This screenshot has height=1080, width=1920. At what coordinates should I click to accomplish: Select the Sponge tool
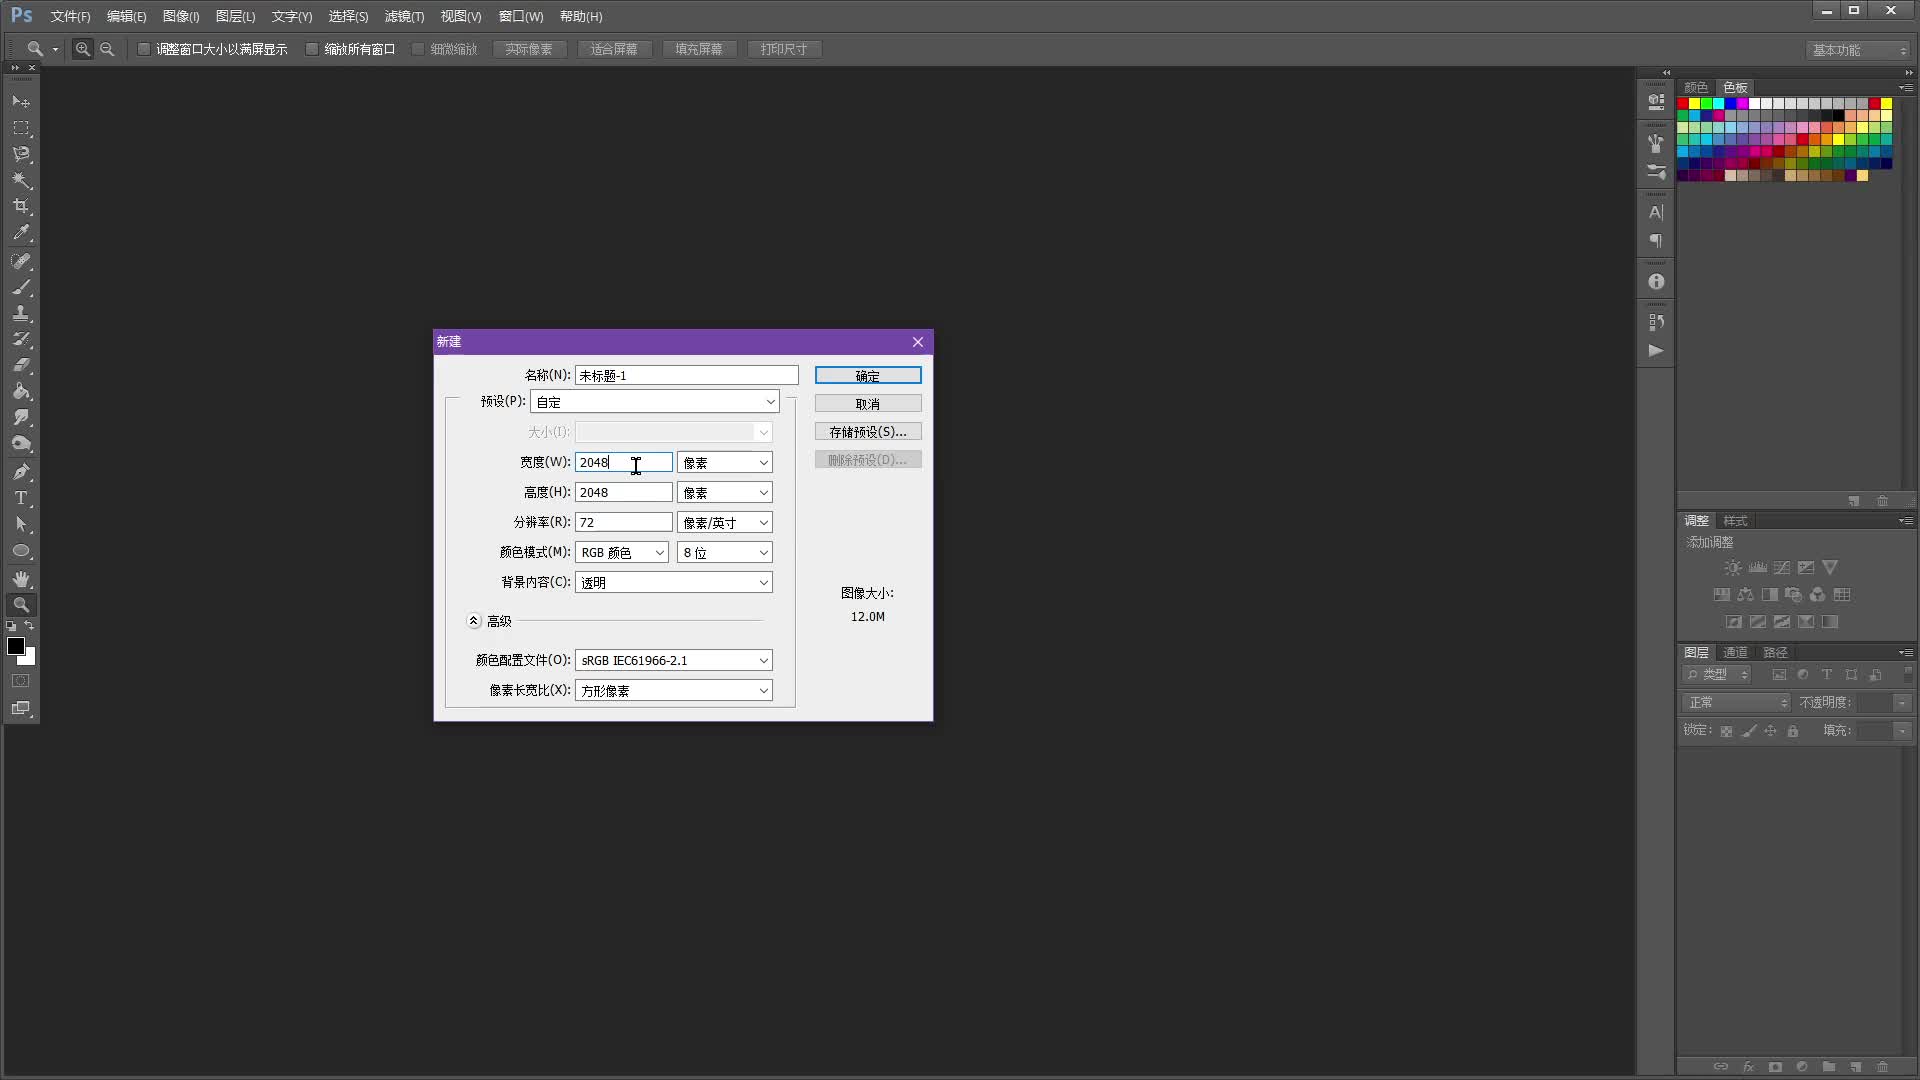click(x=21, y=443)
